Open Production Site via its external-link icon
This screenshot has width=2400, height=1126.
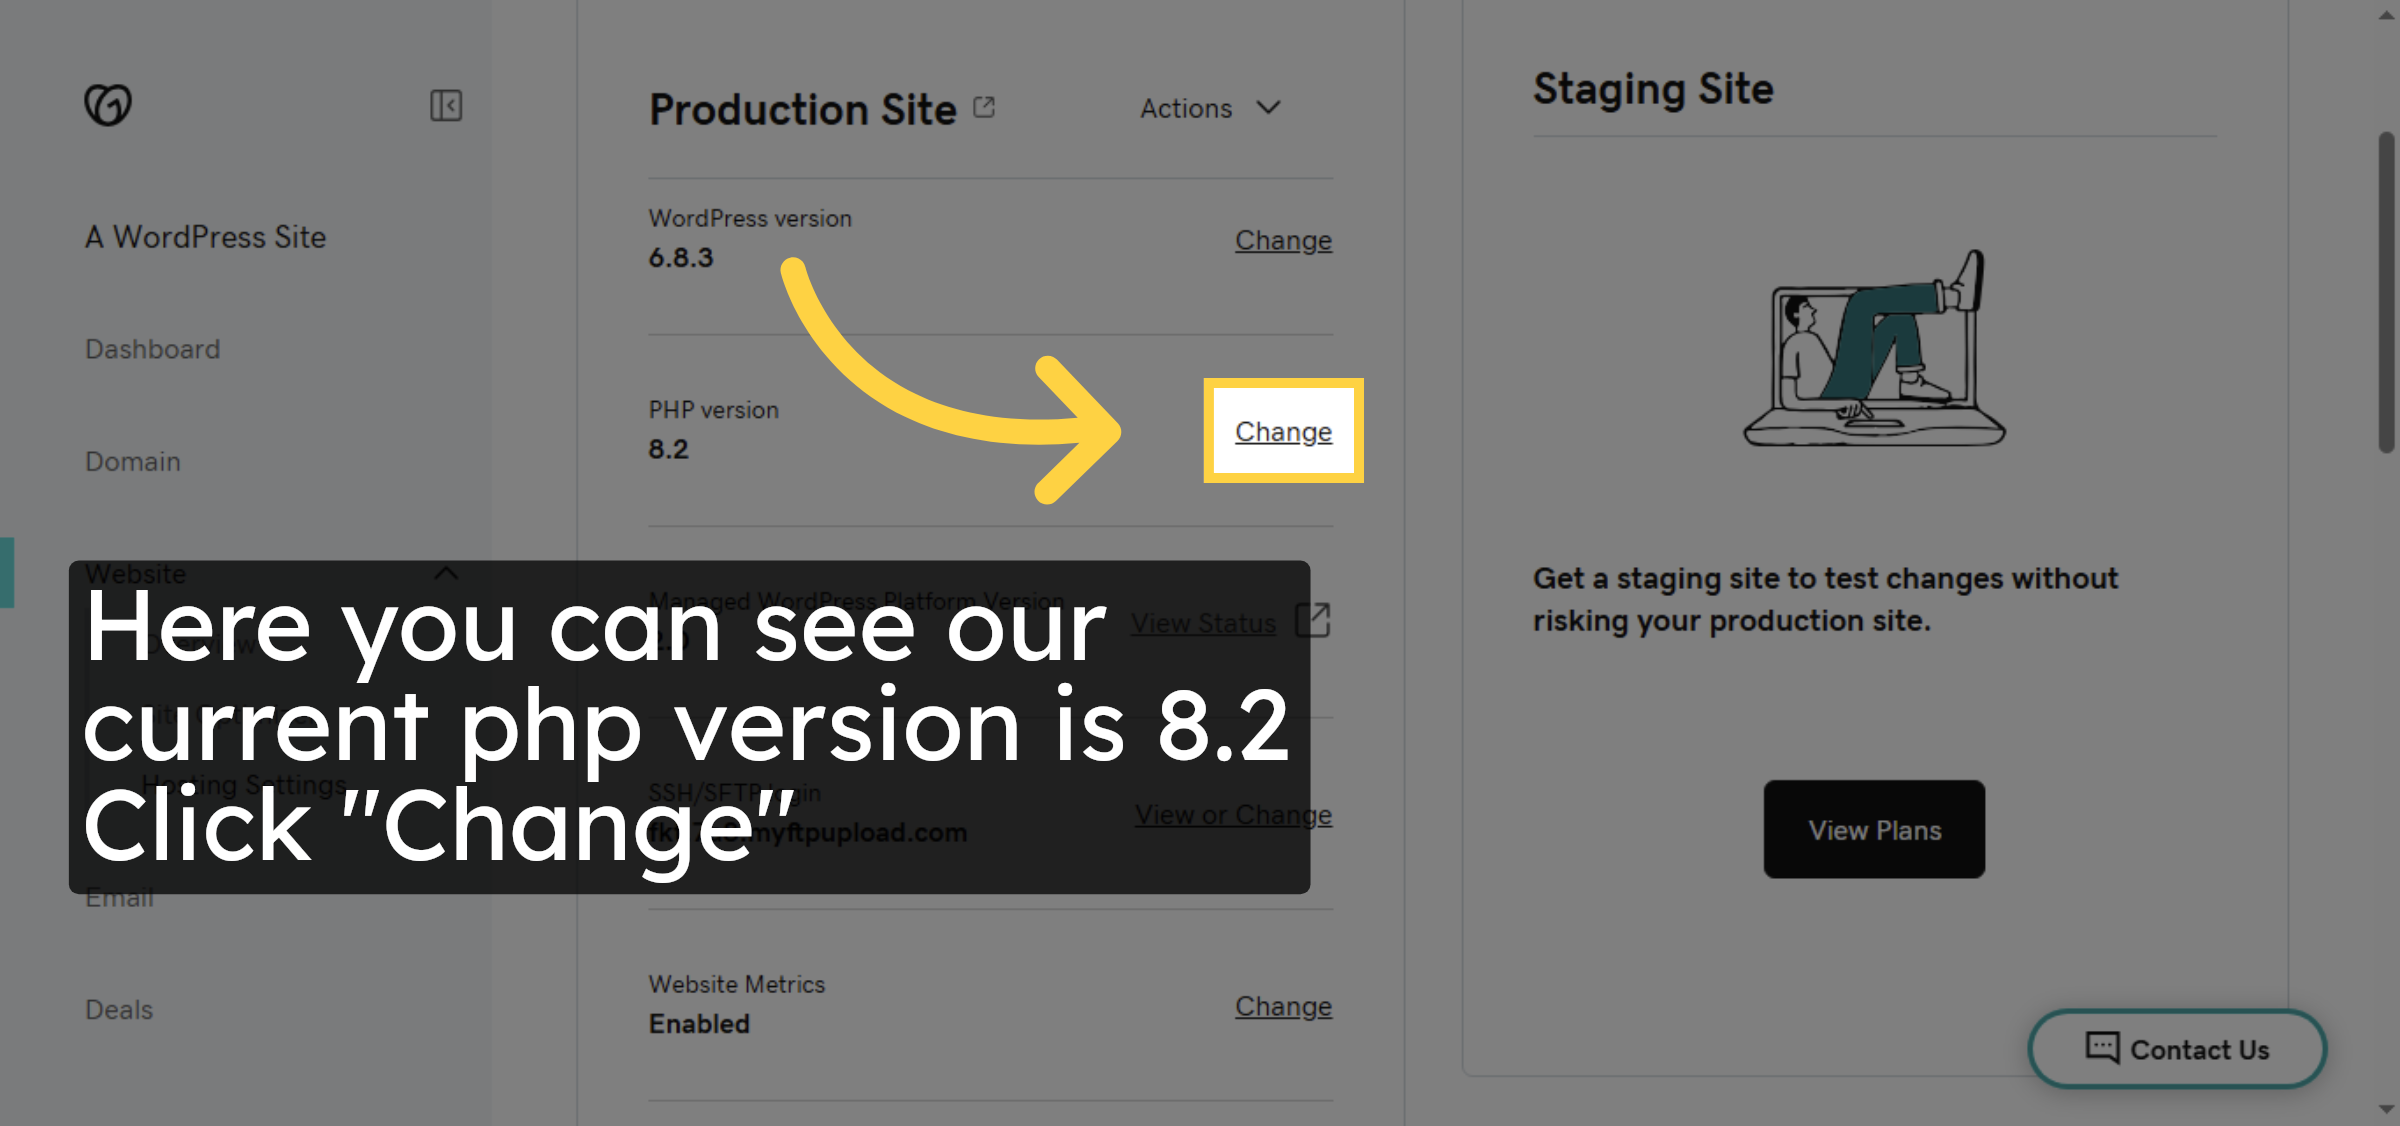click(983, 105)
